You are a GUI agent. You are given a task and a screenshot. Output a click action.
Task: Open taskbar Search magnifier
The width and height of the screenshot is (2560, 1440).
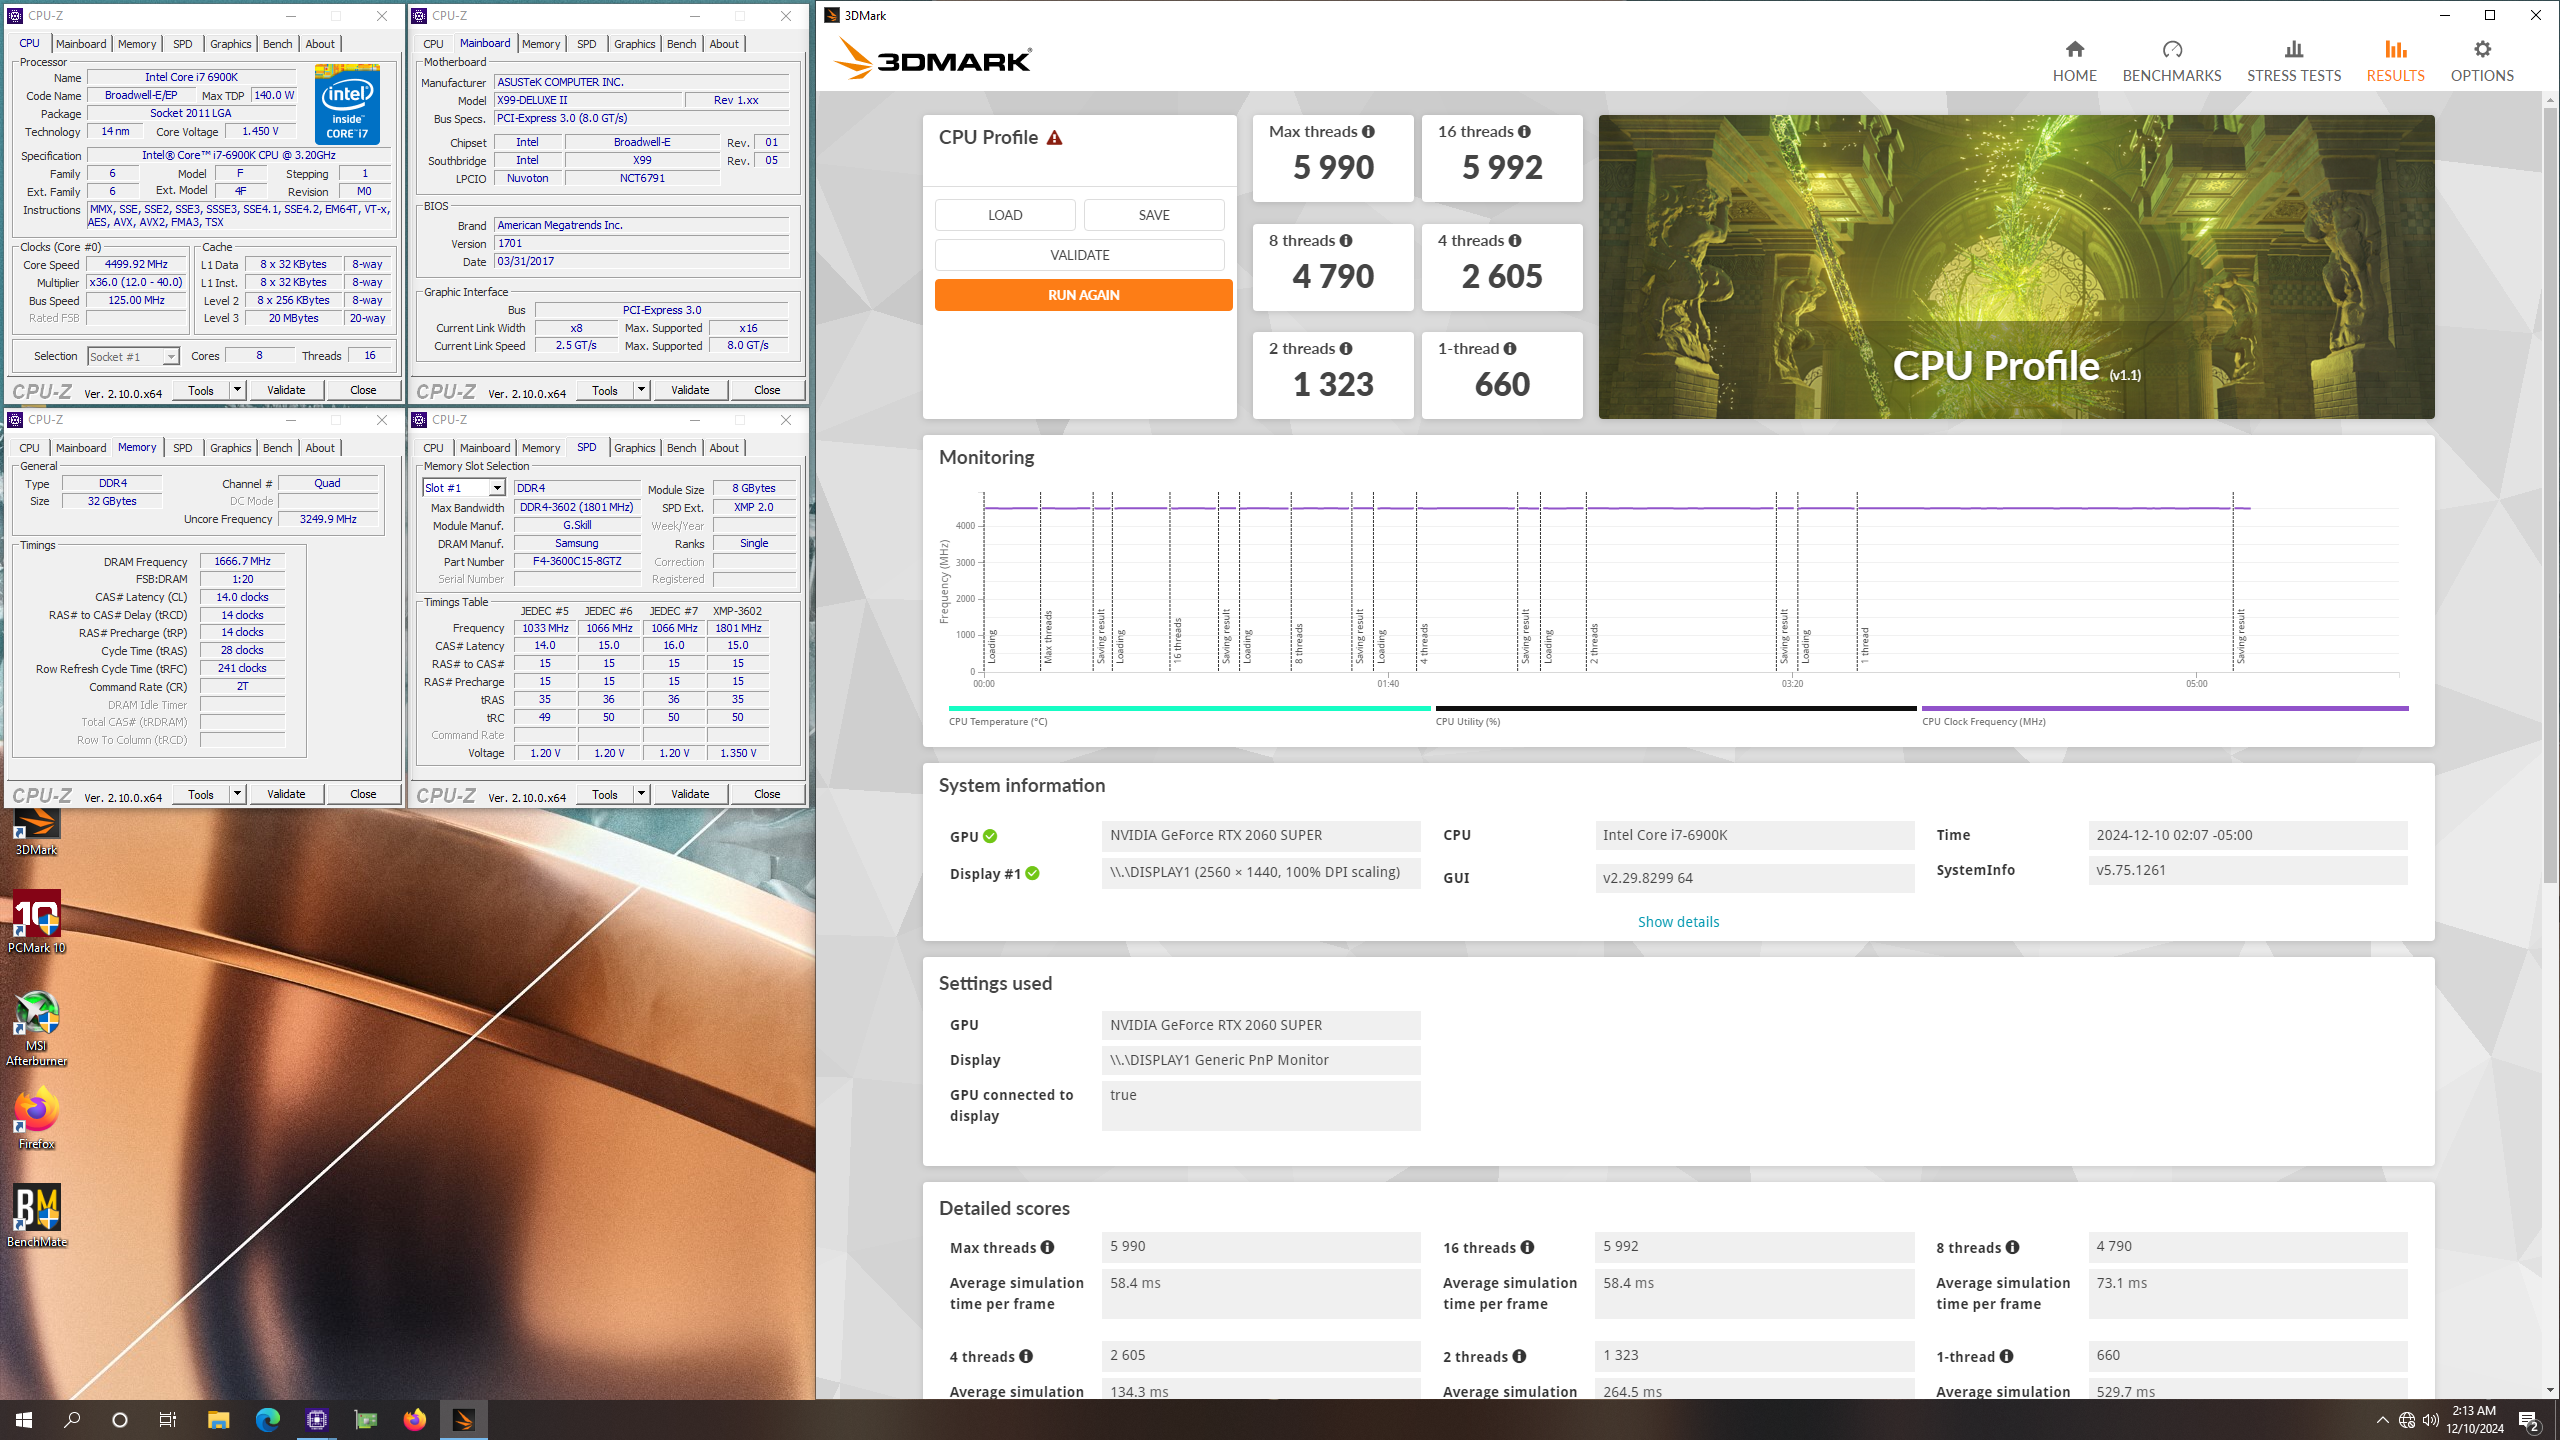tap(72, 1420)
